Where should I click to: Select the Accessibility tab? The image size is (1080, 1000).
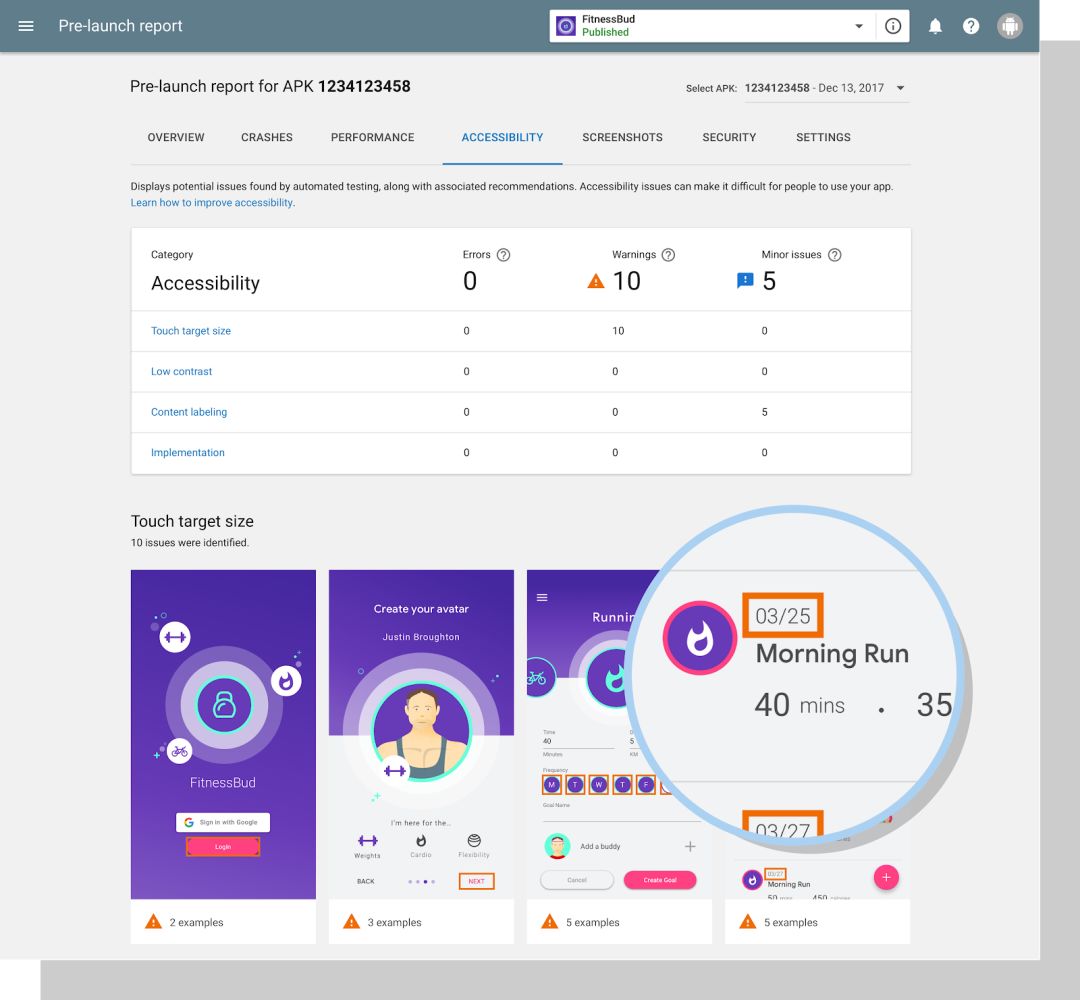(x=502, y=138)
